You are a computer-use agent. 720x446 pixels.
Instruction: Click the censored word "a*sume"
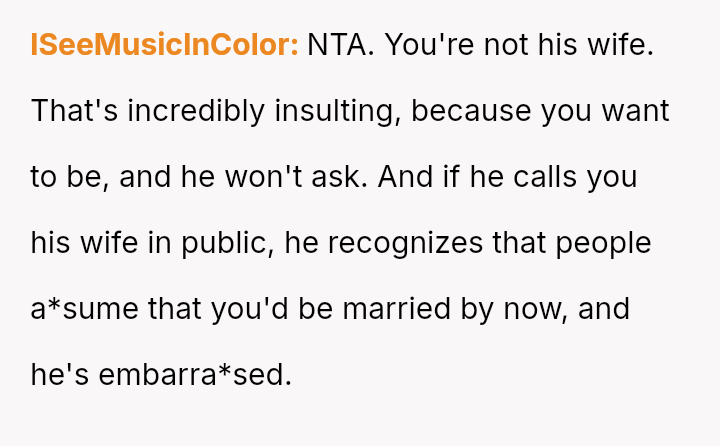click(x=84, y=309)
